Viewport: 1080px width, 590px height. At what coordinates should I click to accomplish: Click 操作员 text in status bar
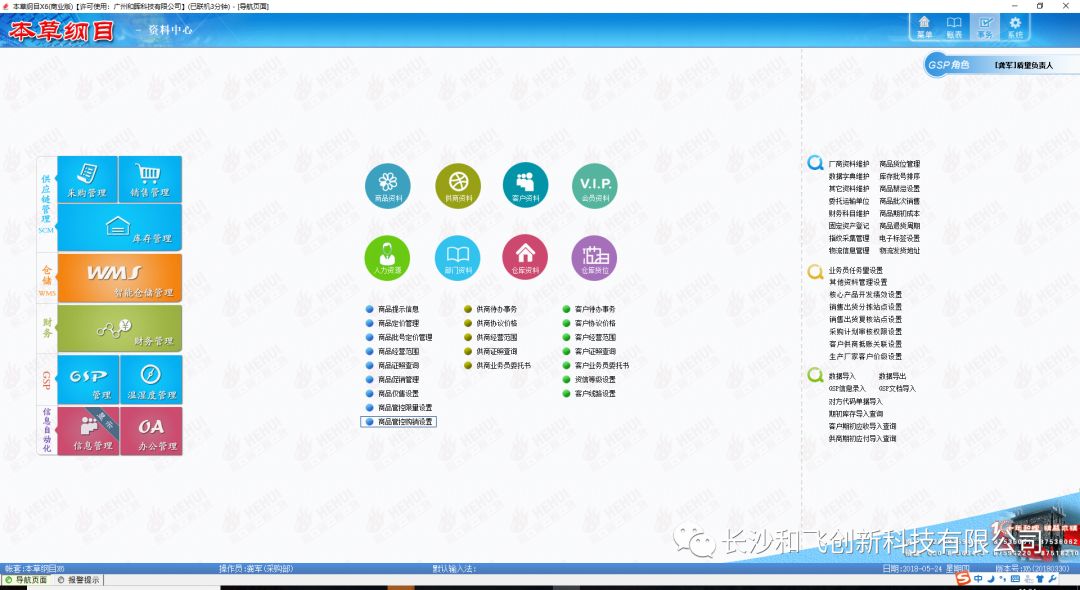pos(256,569)
